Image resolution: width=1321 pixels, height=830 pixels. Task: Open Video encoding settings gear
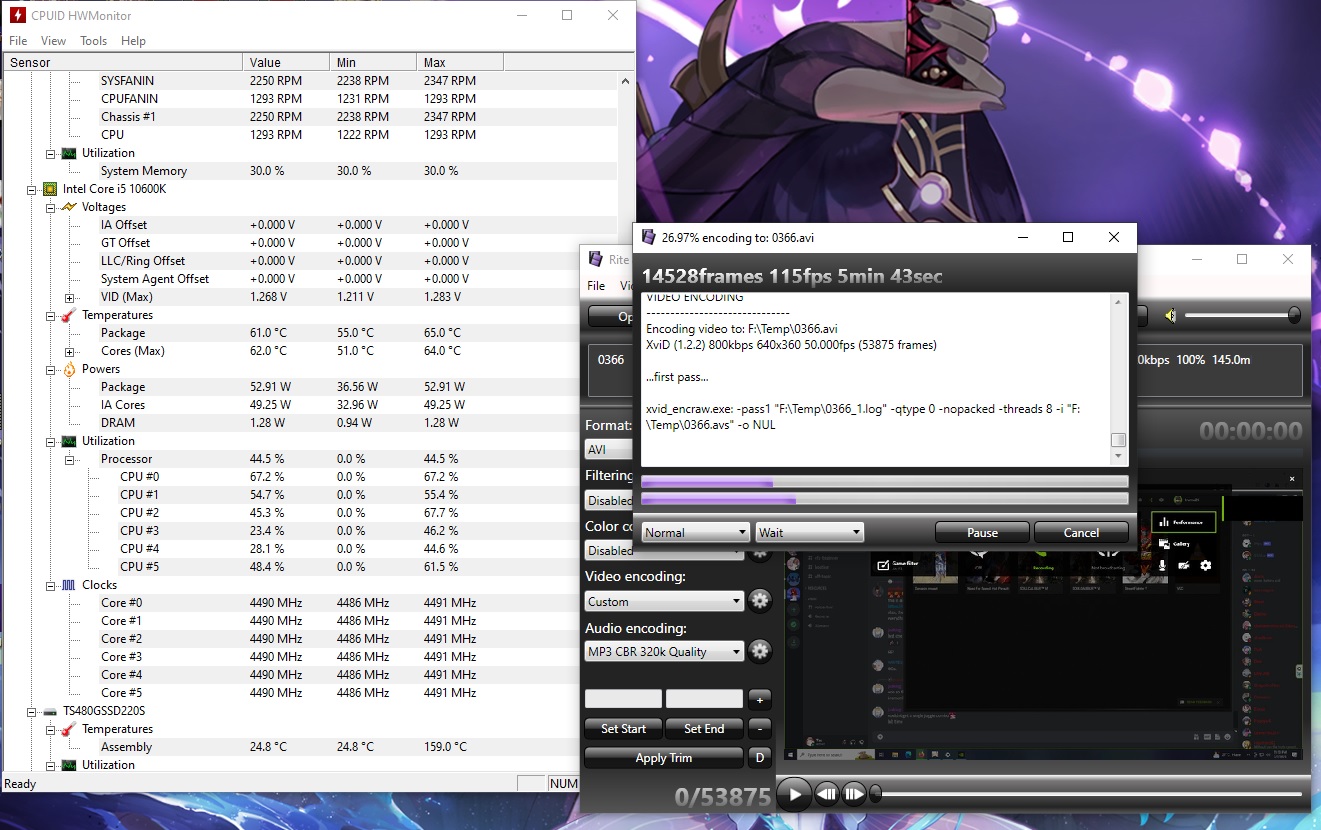760,601
